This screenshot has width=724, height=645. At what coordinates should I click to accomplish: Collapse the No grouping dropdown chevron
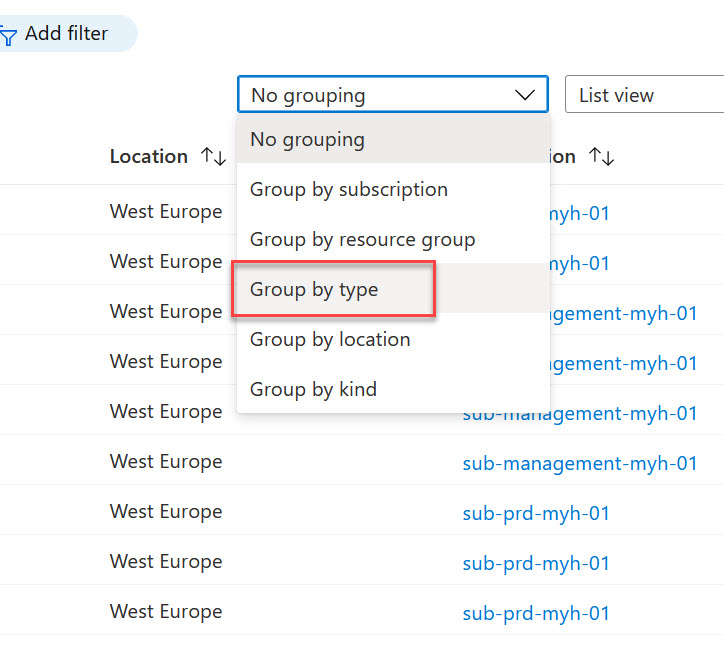coord(525,96)
